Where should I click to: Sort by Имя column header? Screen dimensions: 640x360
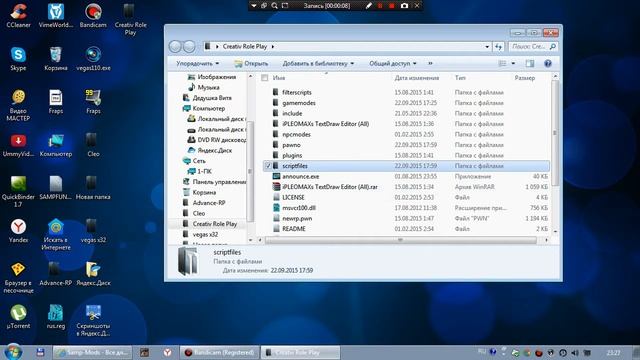point(279,78)
